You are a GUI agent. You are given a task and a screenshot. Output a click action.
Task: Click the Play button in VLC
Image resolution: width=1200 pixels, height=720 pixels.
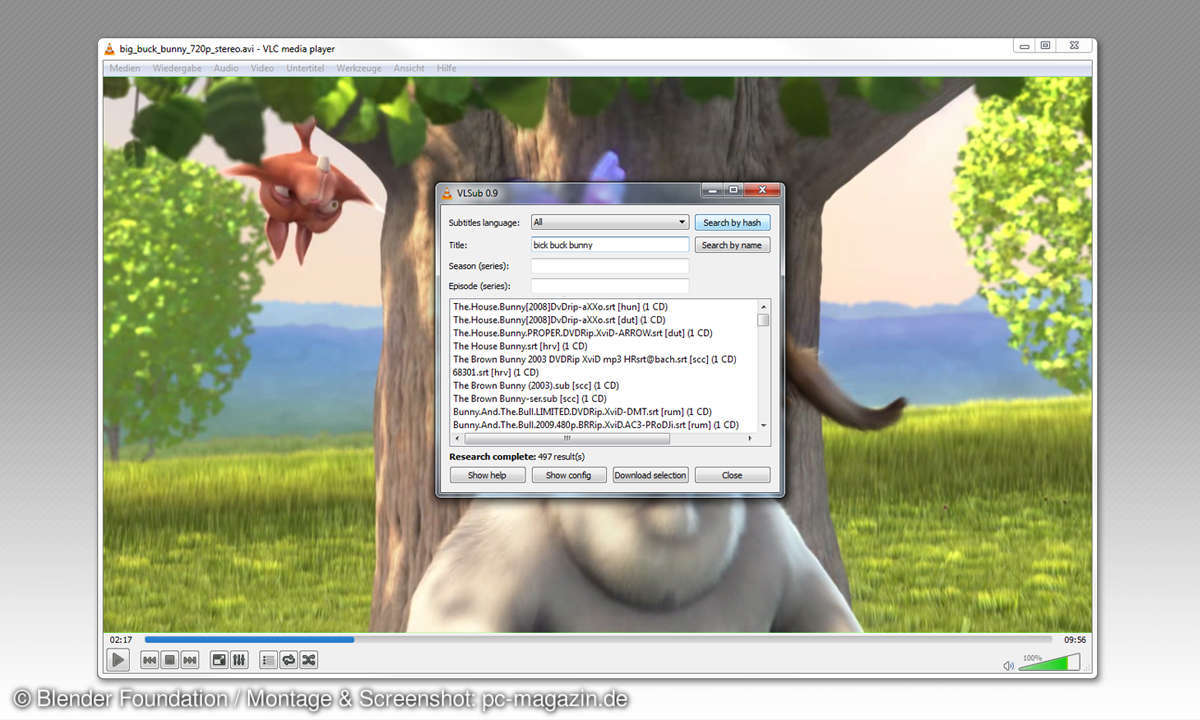tap(118, 660)
